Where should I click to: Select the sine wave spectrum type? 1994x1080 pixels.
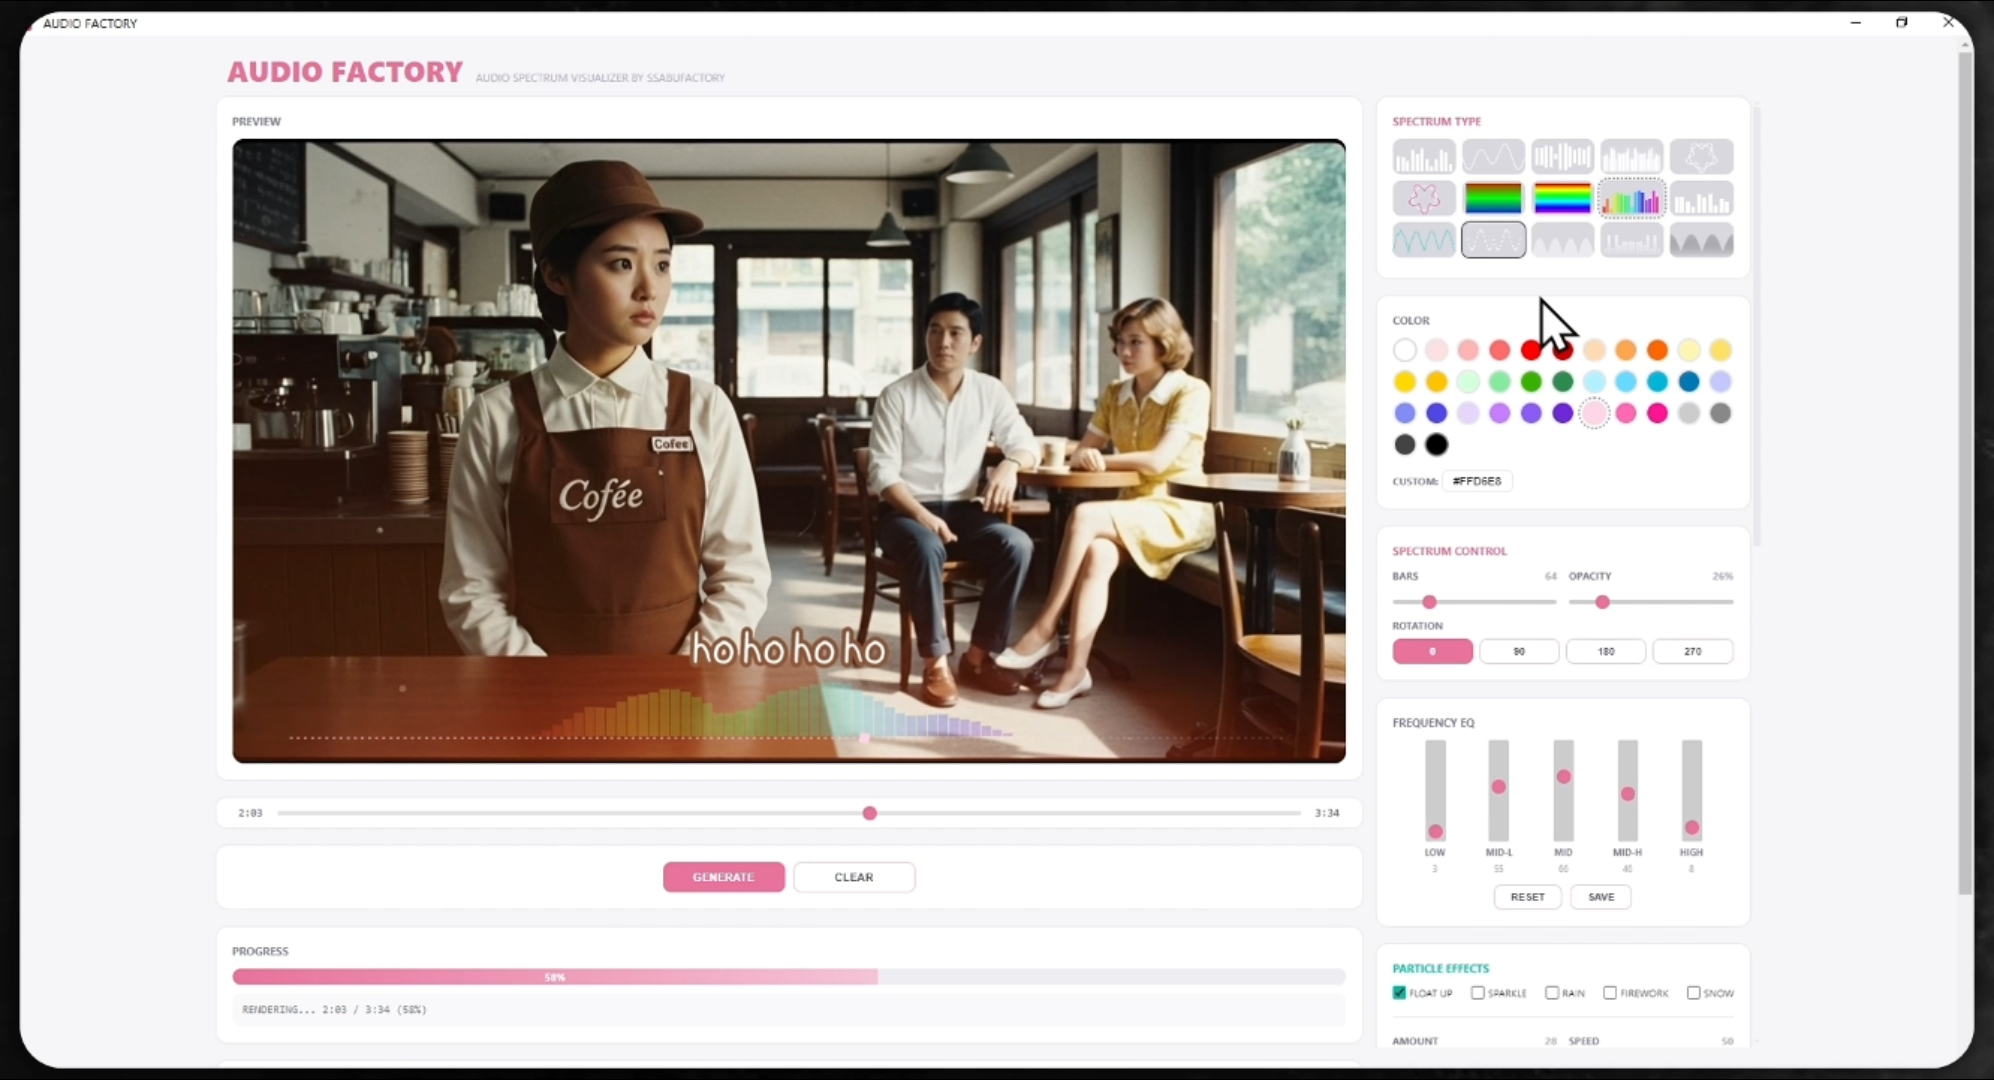coord(1493,157)
